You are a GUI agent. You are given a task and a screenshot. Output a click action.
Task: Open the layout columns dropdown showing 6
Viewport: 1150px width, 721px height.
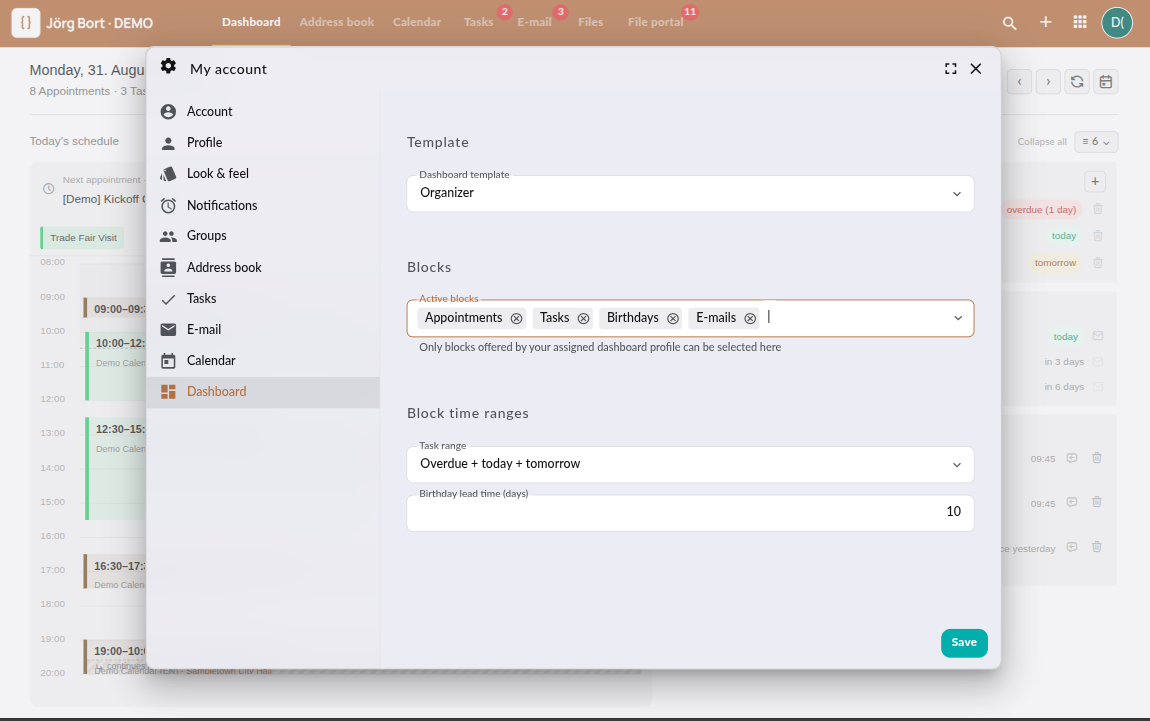click(x=1096, y=142)
